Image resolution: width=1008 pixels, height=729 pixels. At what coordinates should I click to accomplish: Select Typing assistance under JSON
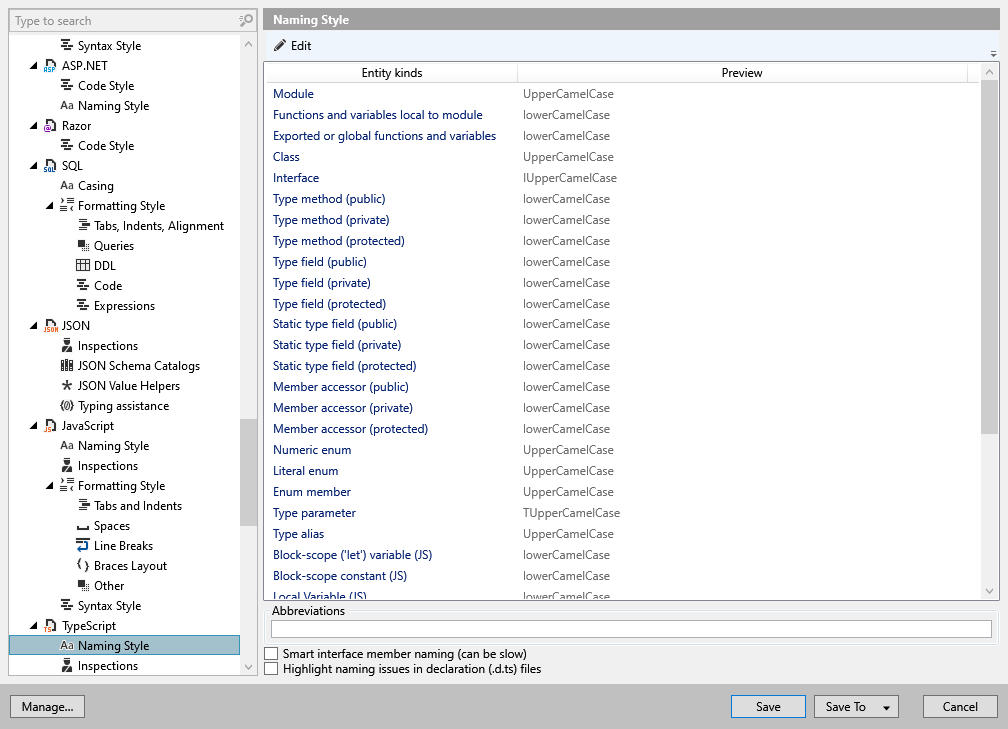click(123, 406)
